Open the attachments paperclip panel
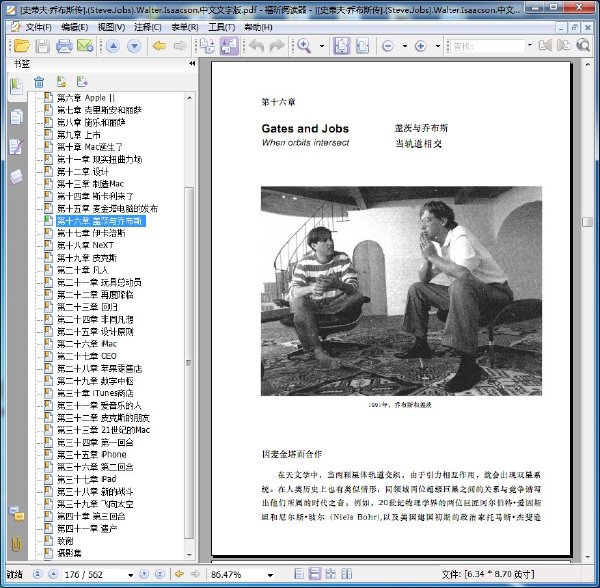 pyautogui.click(x=16, y=544)
